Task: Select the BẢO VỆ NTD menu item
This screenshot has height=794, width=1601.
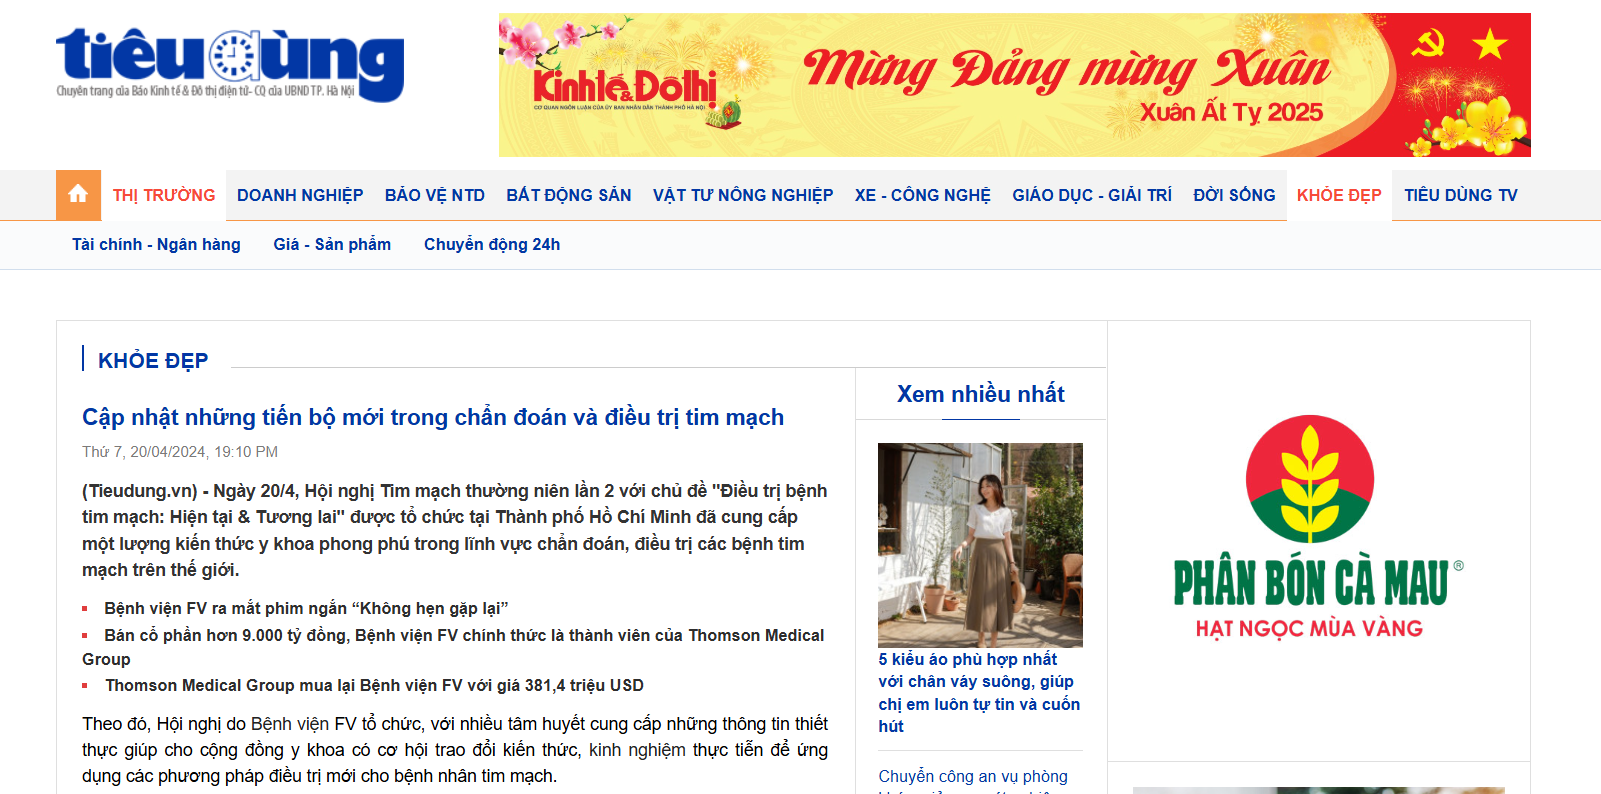Action: (x=435, y=195)
